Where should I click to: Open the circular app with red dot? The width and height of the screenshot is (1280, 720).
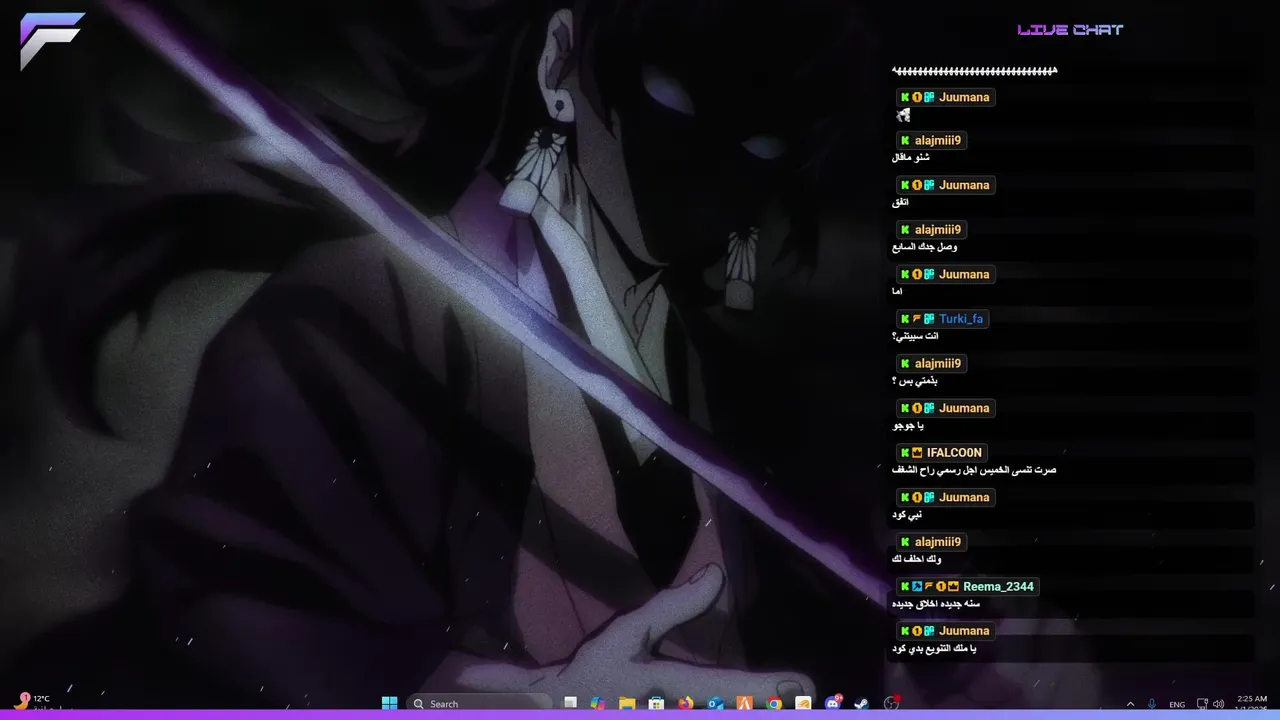tap(892, 703)
